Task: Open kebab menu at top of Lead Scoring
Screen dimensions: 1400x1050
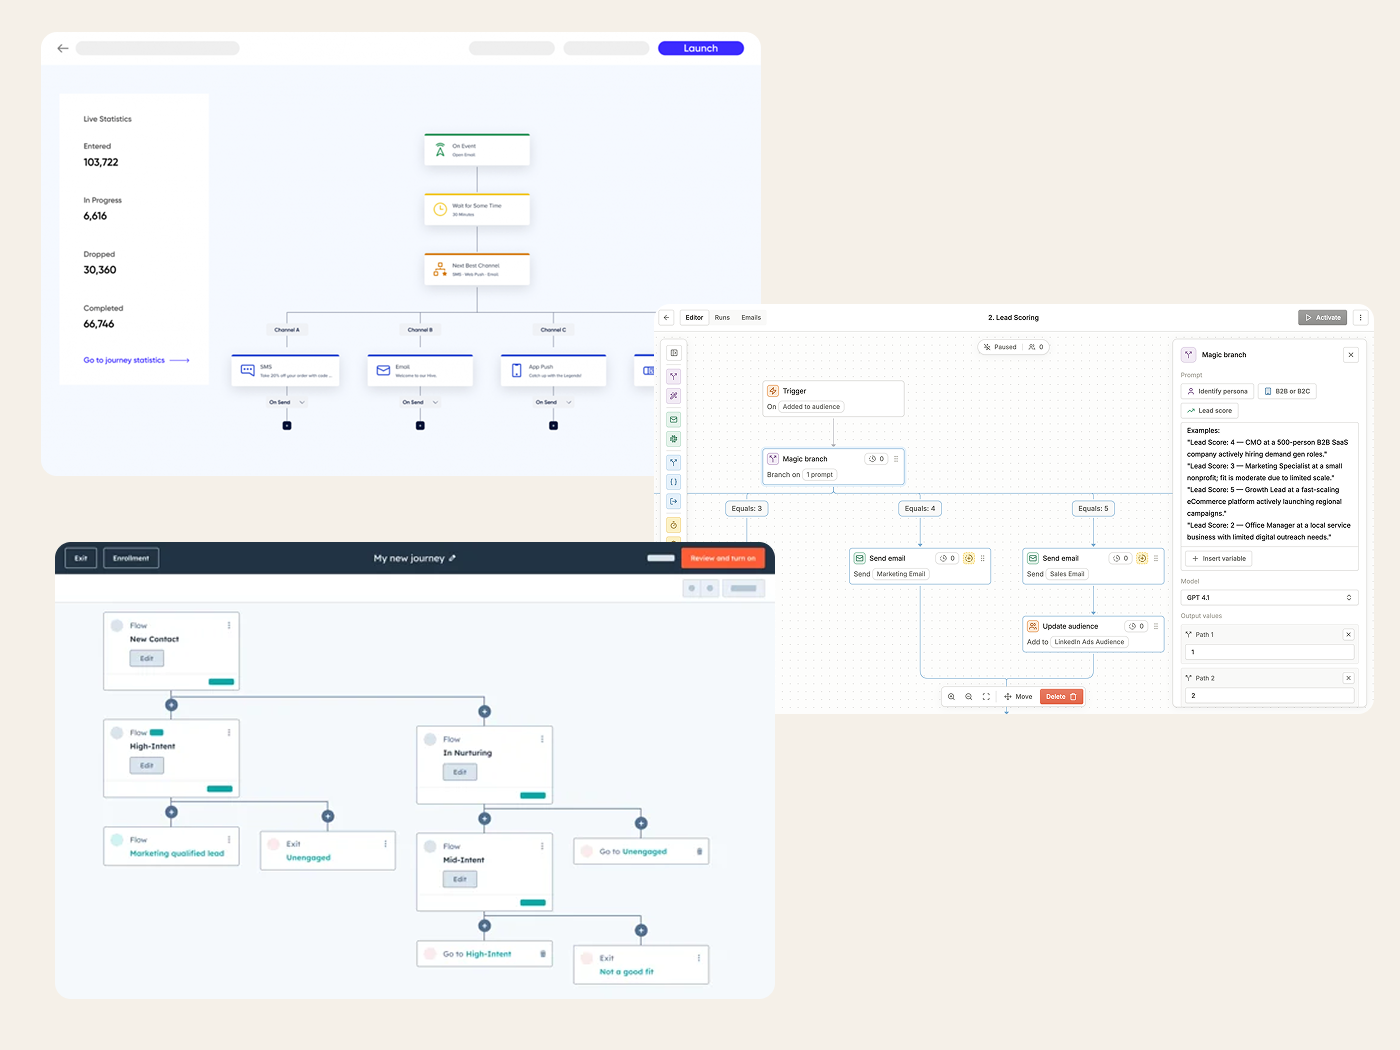Action: (x=1360, y=318)
